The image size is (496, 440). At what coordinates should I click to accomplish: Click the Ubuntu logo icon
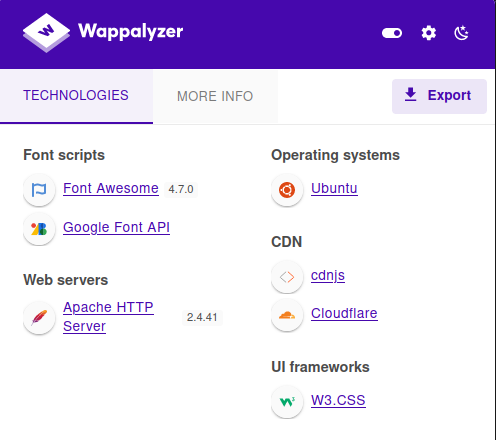click(x=287, y=190)
